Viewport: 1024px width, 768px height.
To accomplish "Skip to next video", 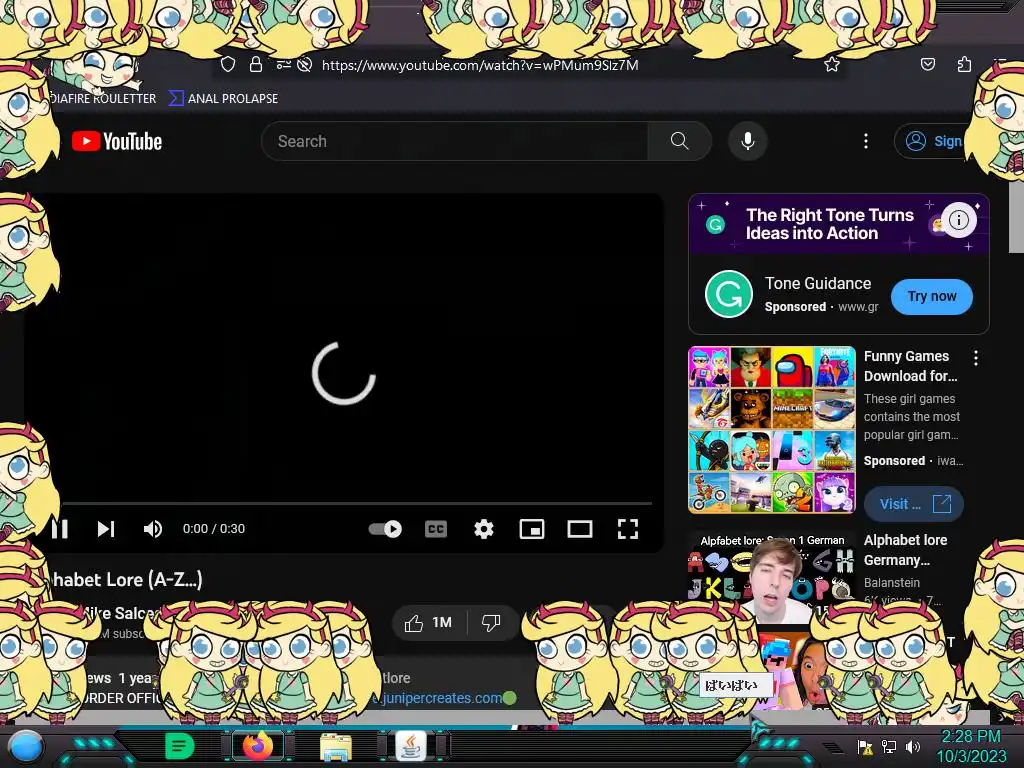I will (106, 528).
